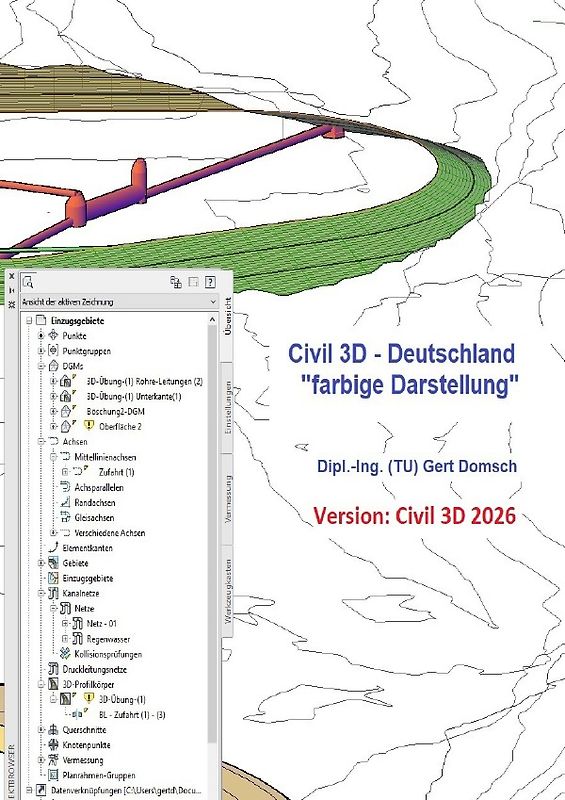The image size is (565, 800).
Task: Click the Knotenpunkte intersection icon
Action: pos(53,744)
